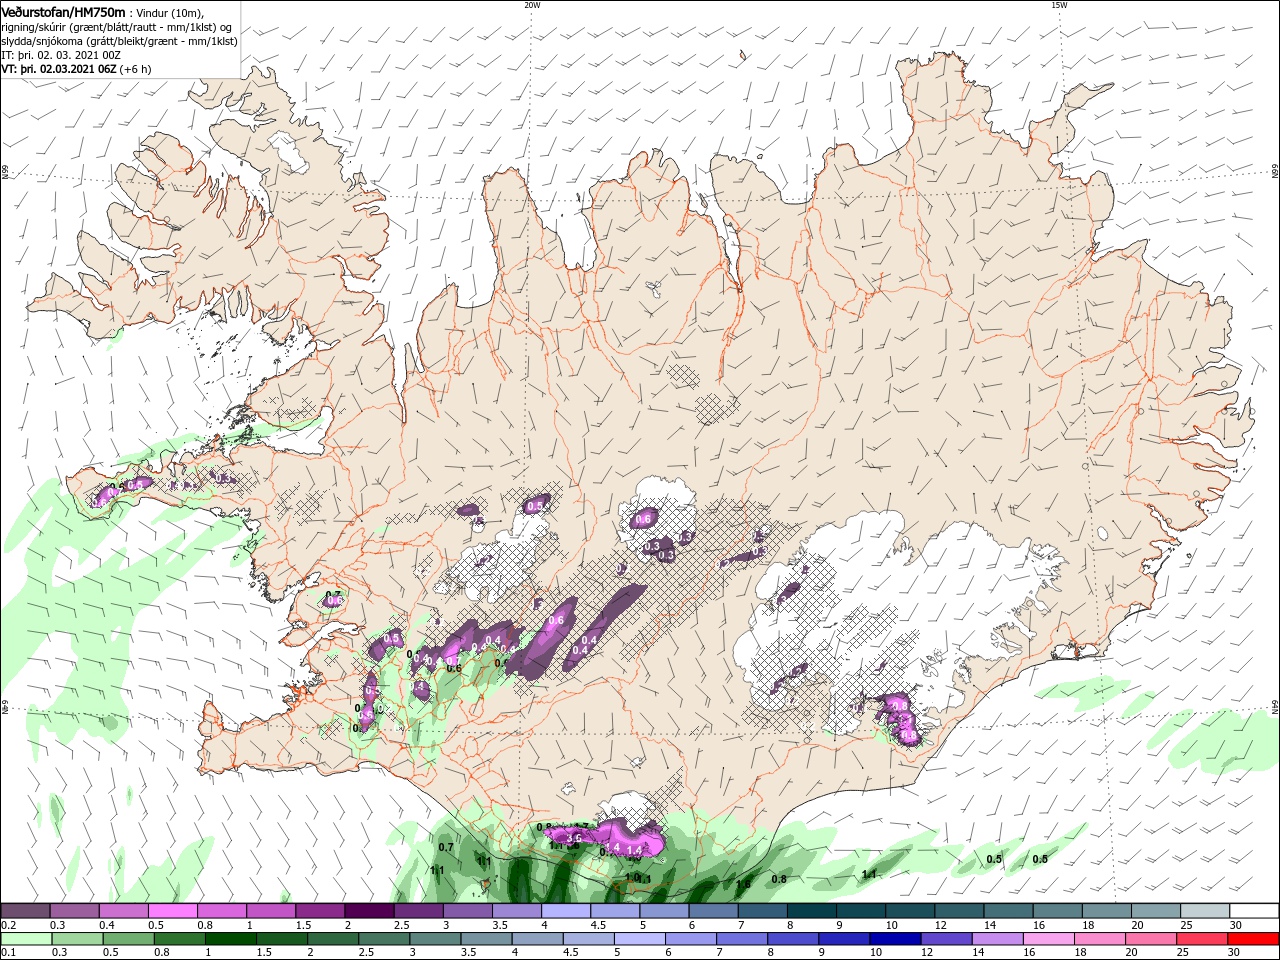The height and width of the screenshot is (960, 1280).
Task: Click the 15W longitude label
Action: click(1059, 5)
